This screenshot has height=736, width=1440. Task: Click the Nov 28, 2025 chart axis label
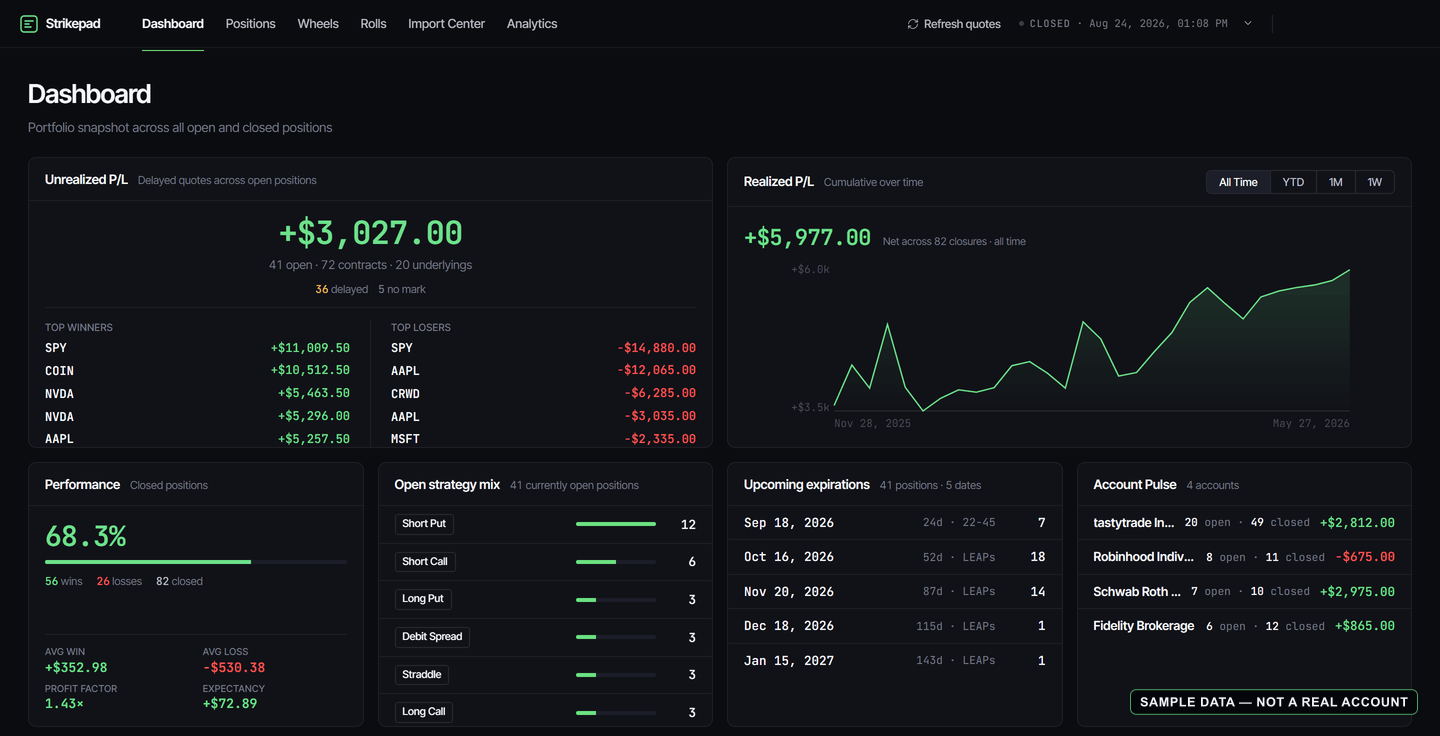(x=873, y=424)
